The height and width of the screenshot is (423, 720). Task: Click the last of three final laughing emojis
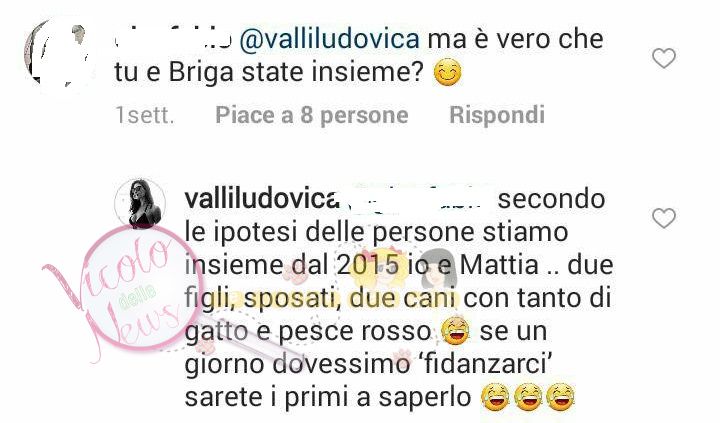(x=561, y=397)
